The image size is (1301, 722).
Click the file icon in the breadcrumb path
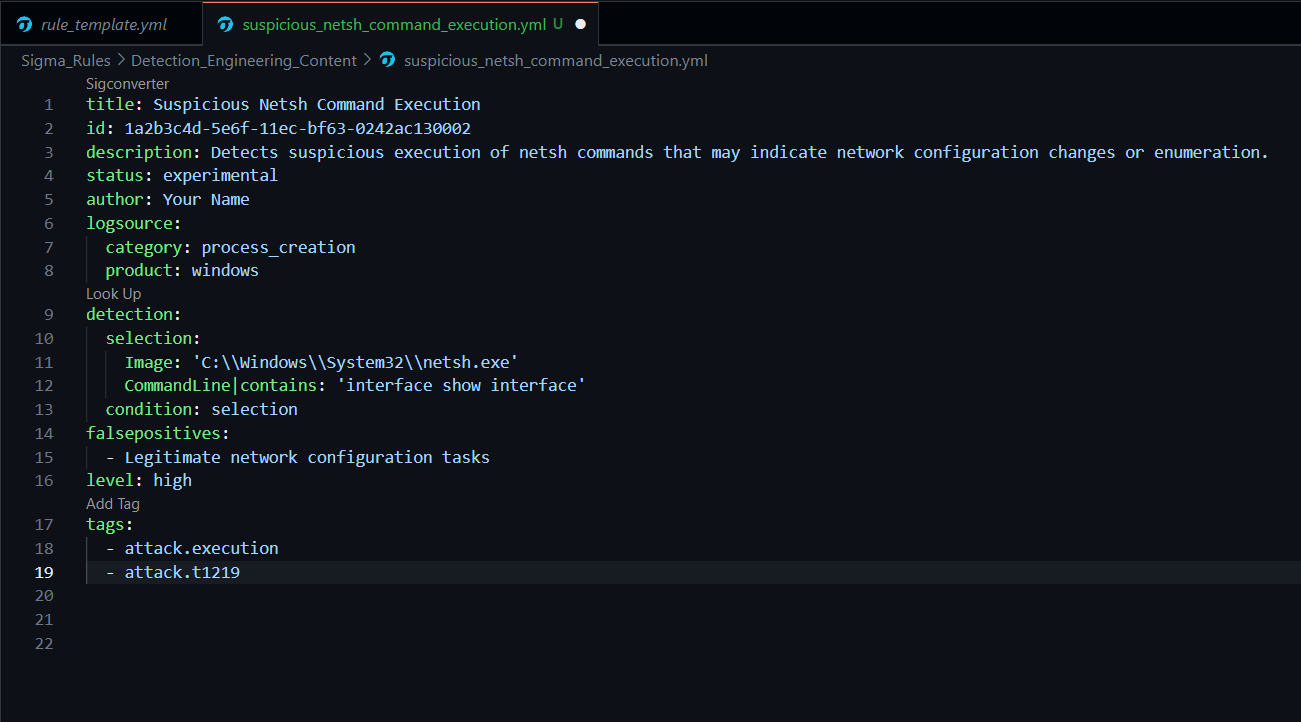[388, 61]
